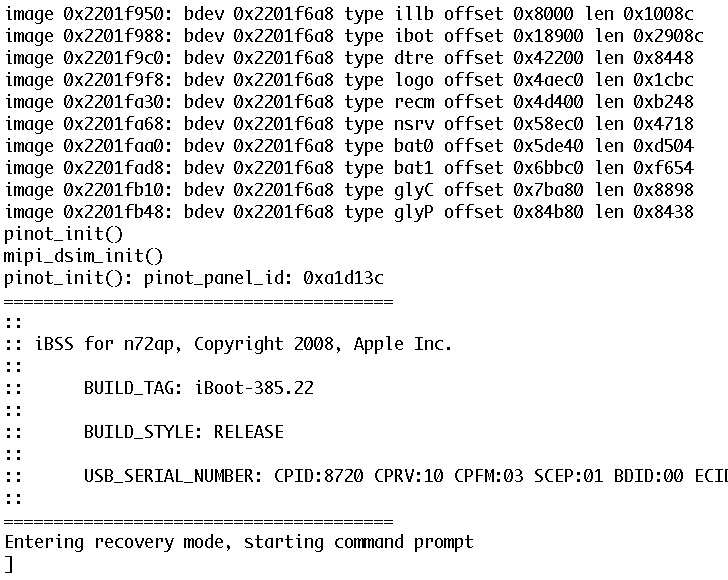Image resolution: width=728 pixels, height=580 pixels.
Task: Click the first pinot_init() line
Action: pos(64,234)
